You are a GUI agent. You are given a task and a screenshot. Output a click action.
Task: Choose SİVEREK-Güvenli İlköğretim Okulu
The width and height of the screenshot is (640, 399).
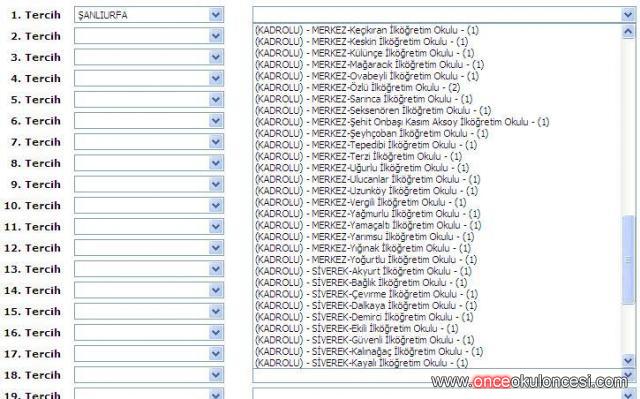(364, 340)
